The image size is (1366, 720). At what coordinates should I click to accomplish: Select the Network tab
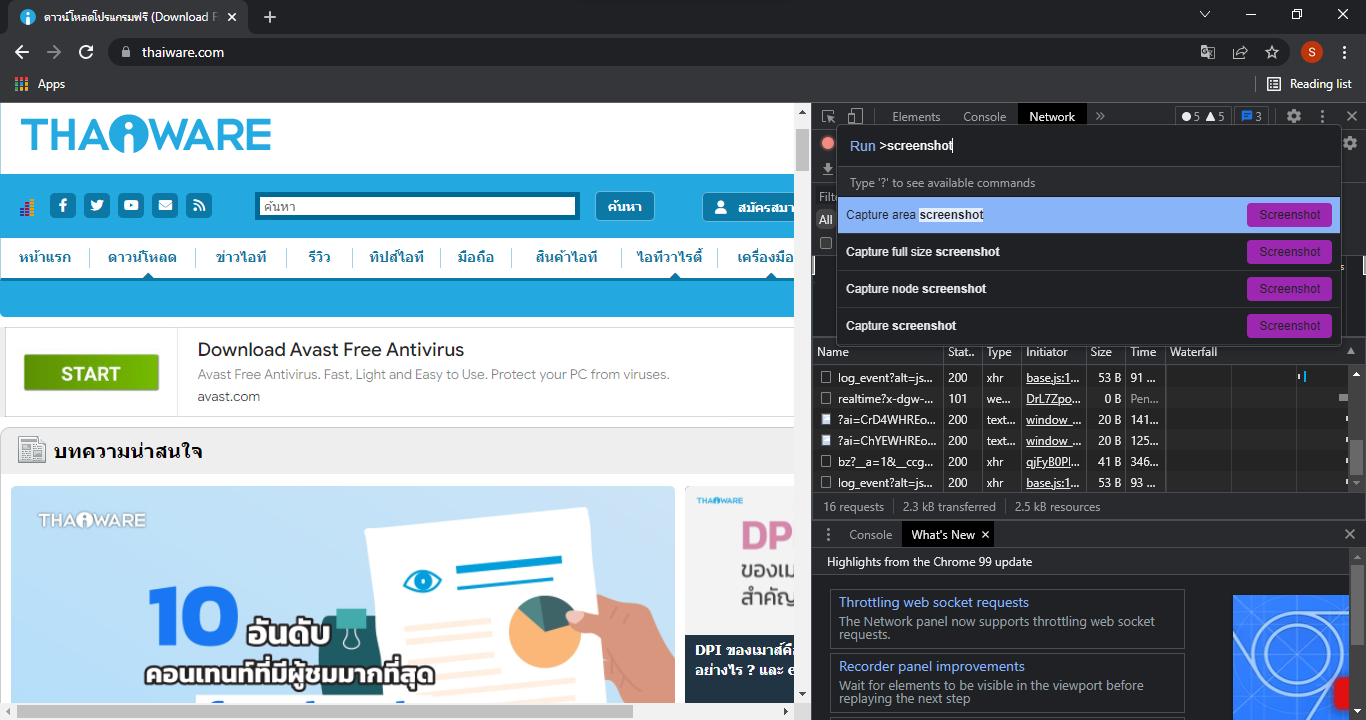pyautogui.click(x=1052, y=116)
